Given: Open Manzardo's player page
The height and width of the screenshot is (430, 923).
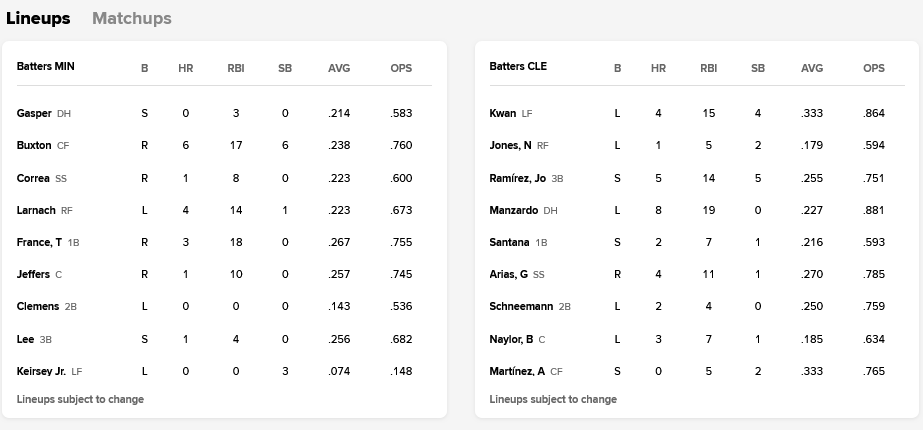Looking at the screenshot, I should (x=514, y=210).
